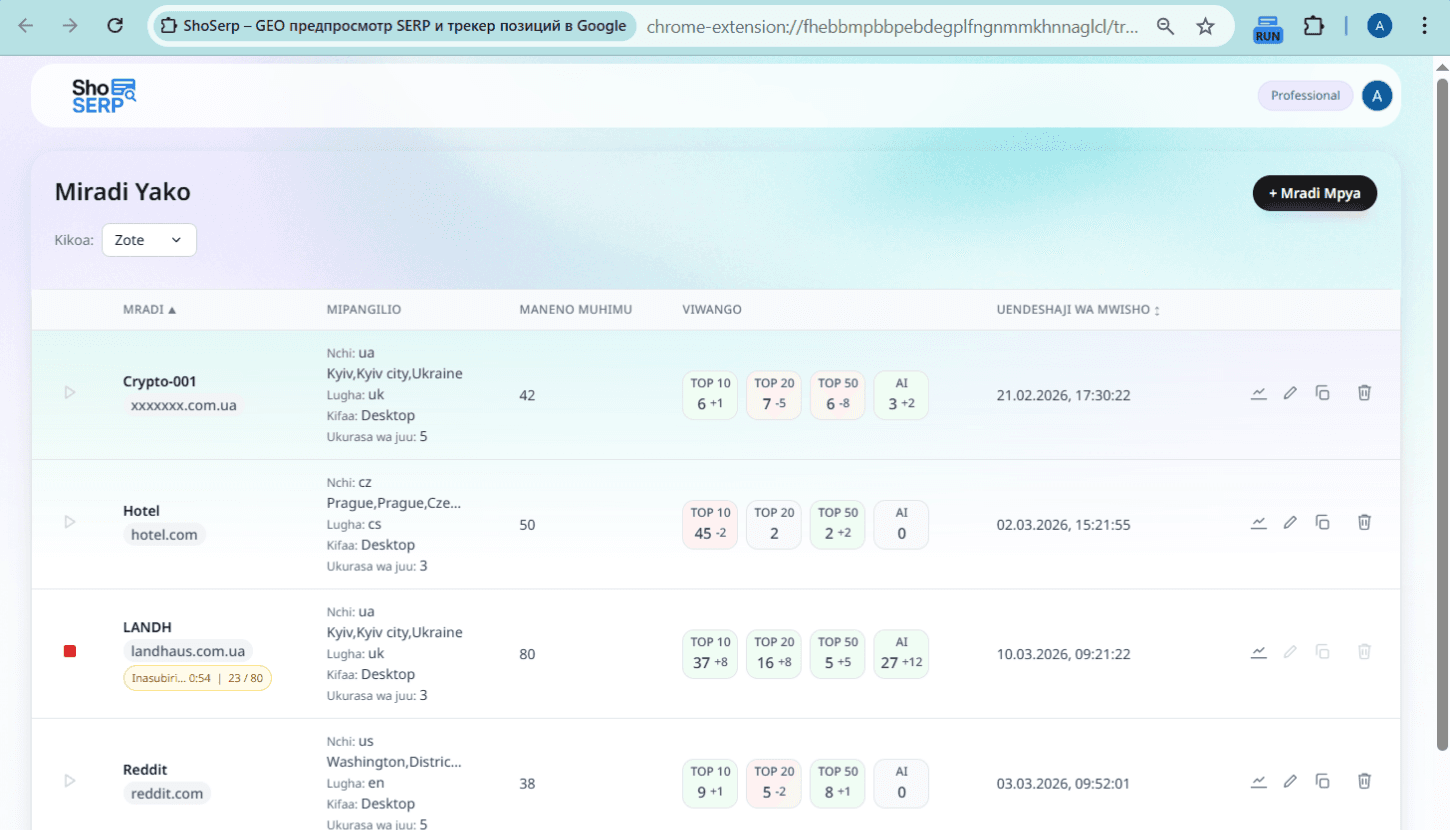Click the zoom magnifier in address bar
This screenshot has width=1450, height=830.
(x=1165, y=26)
